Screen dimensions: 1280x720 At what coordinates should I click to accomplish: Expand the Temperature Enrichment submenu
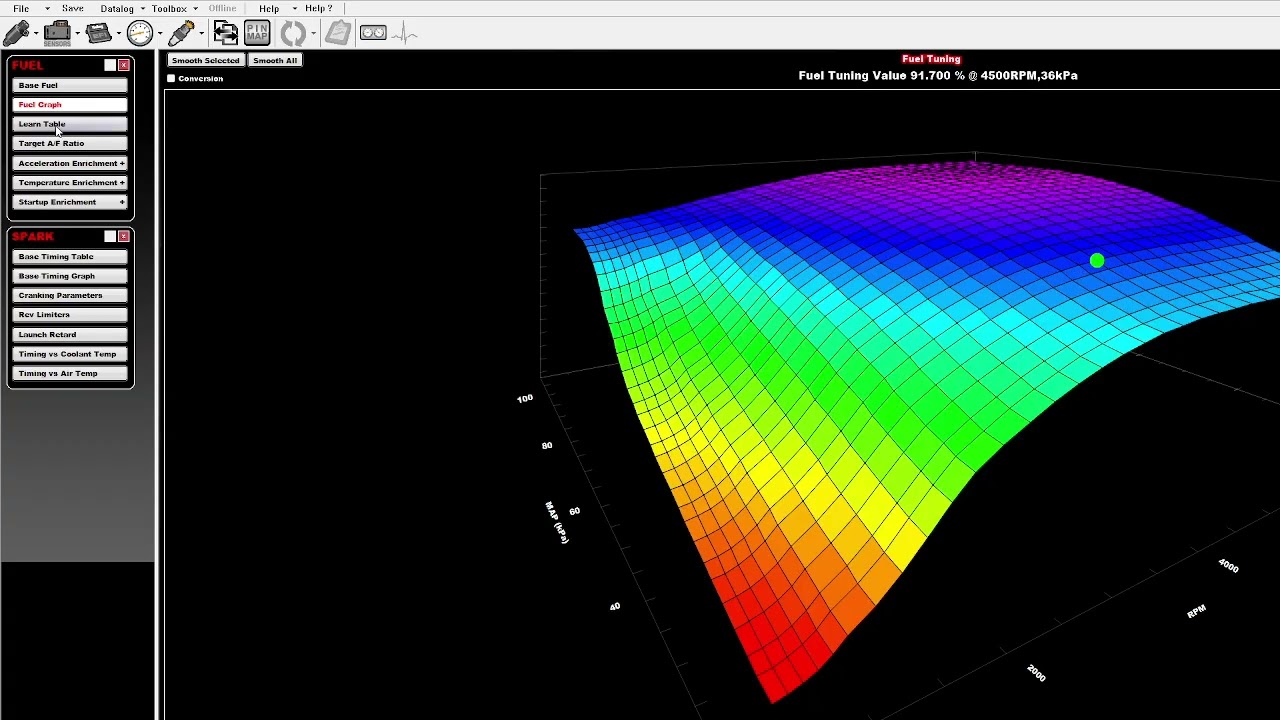(71, 183)
